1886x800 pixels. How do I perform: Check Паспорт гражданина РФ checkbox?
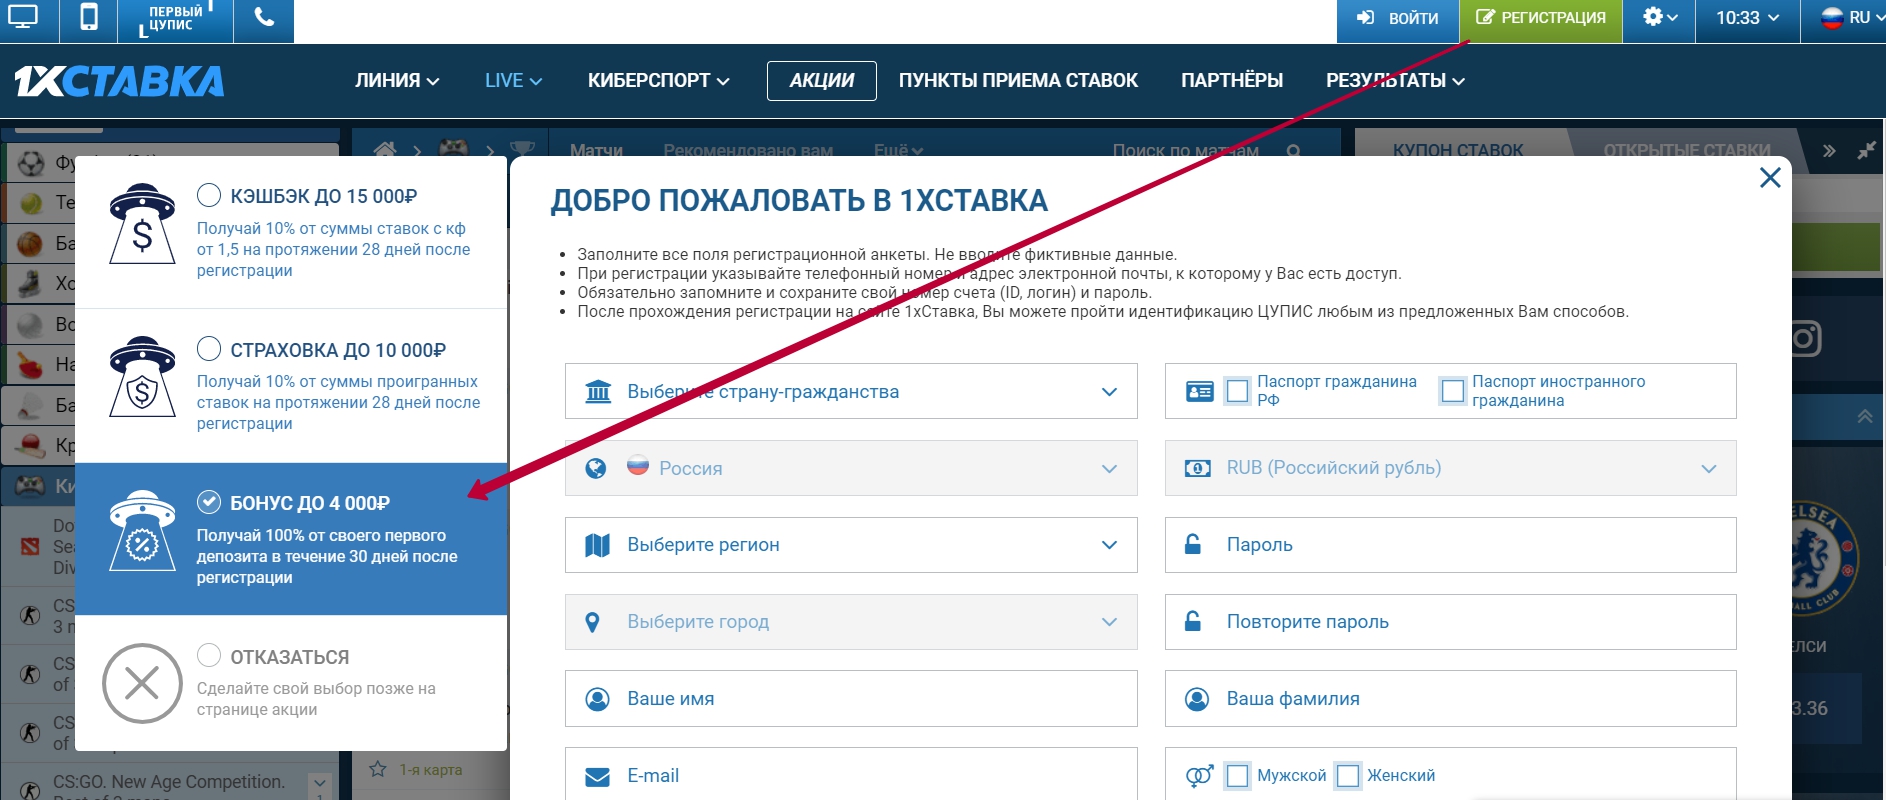(1237, 391)
